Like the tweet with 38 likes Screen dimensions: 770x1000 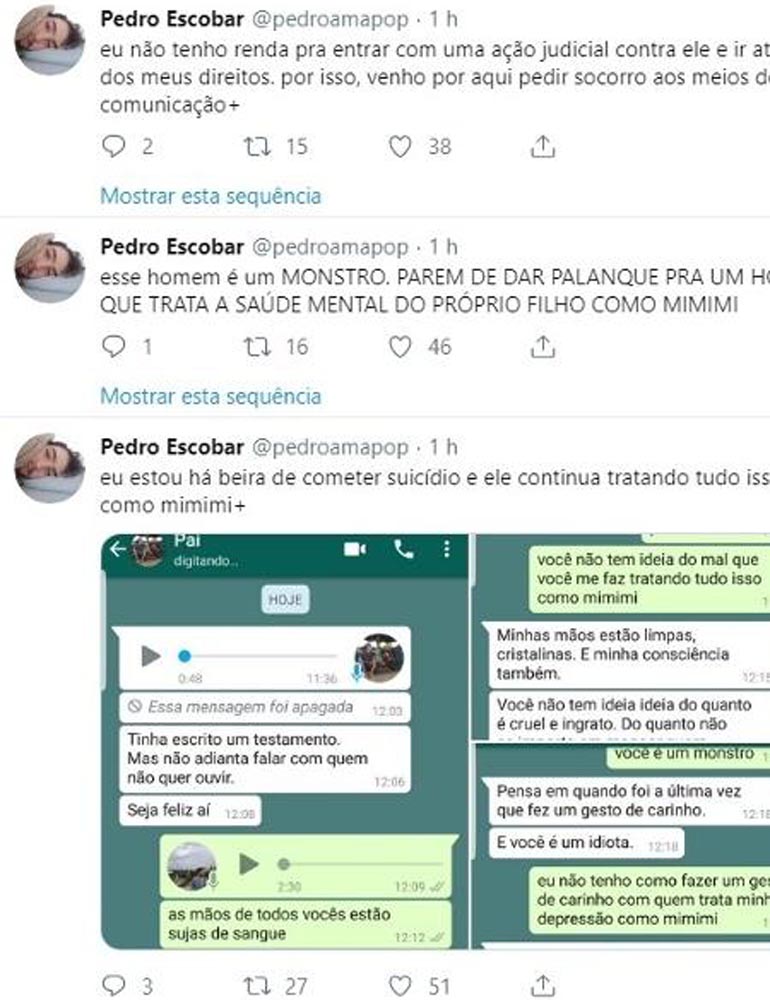[400, 147]
